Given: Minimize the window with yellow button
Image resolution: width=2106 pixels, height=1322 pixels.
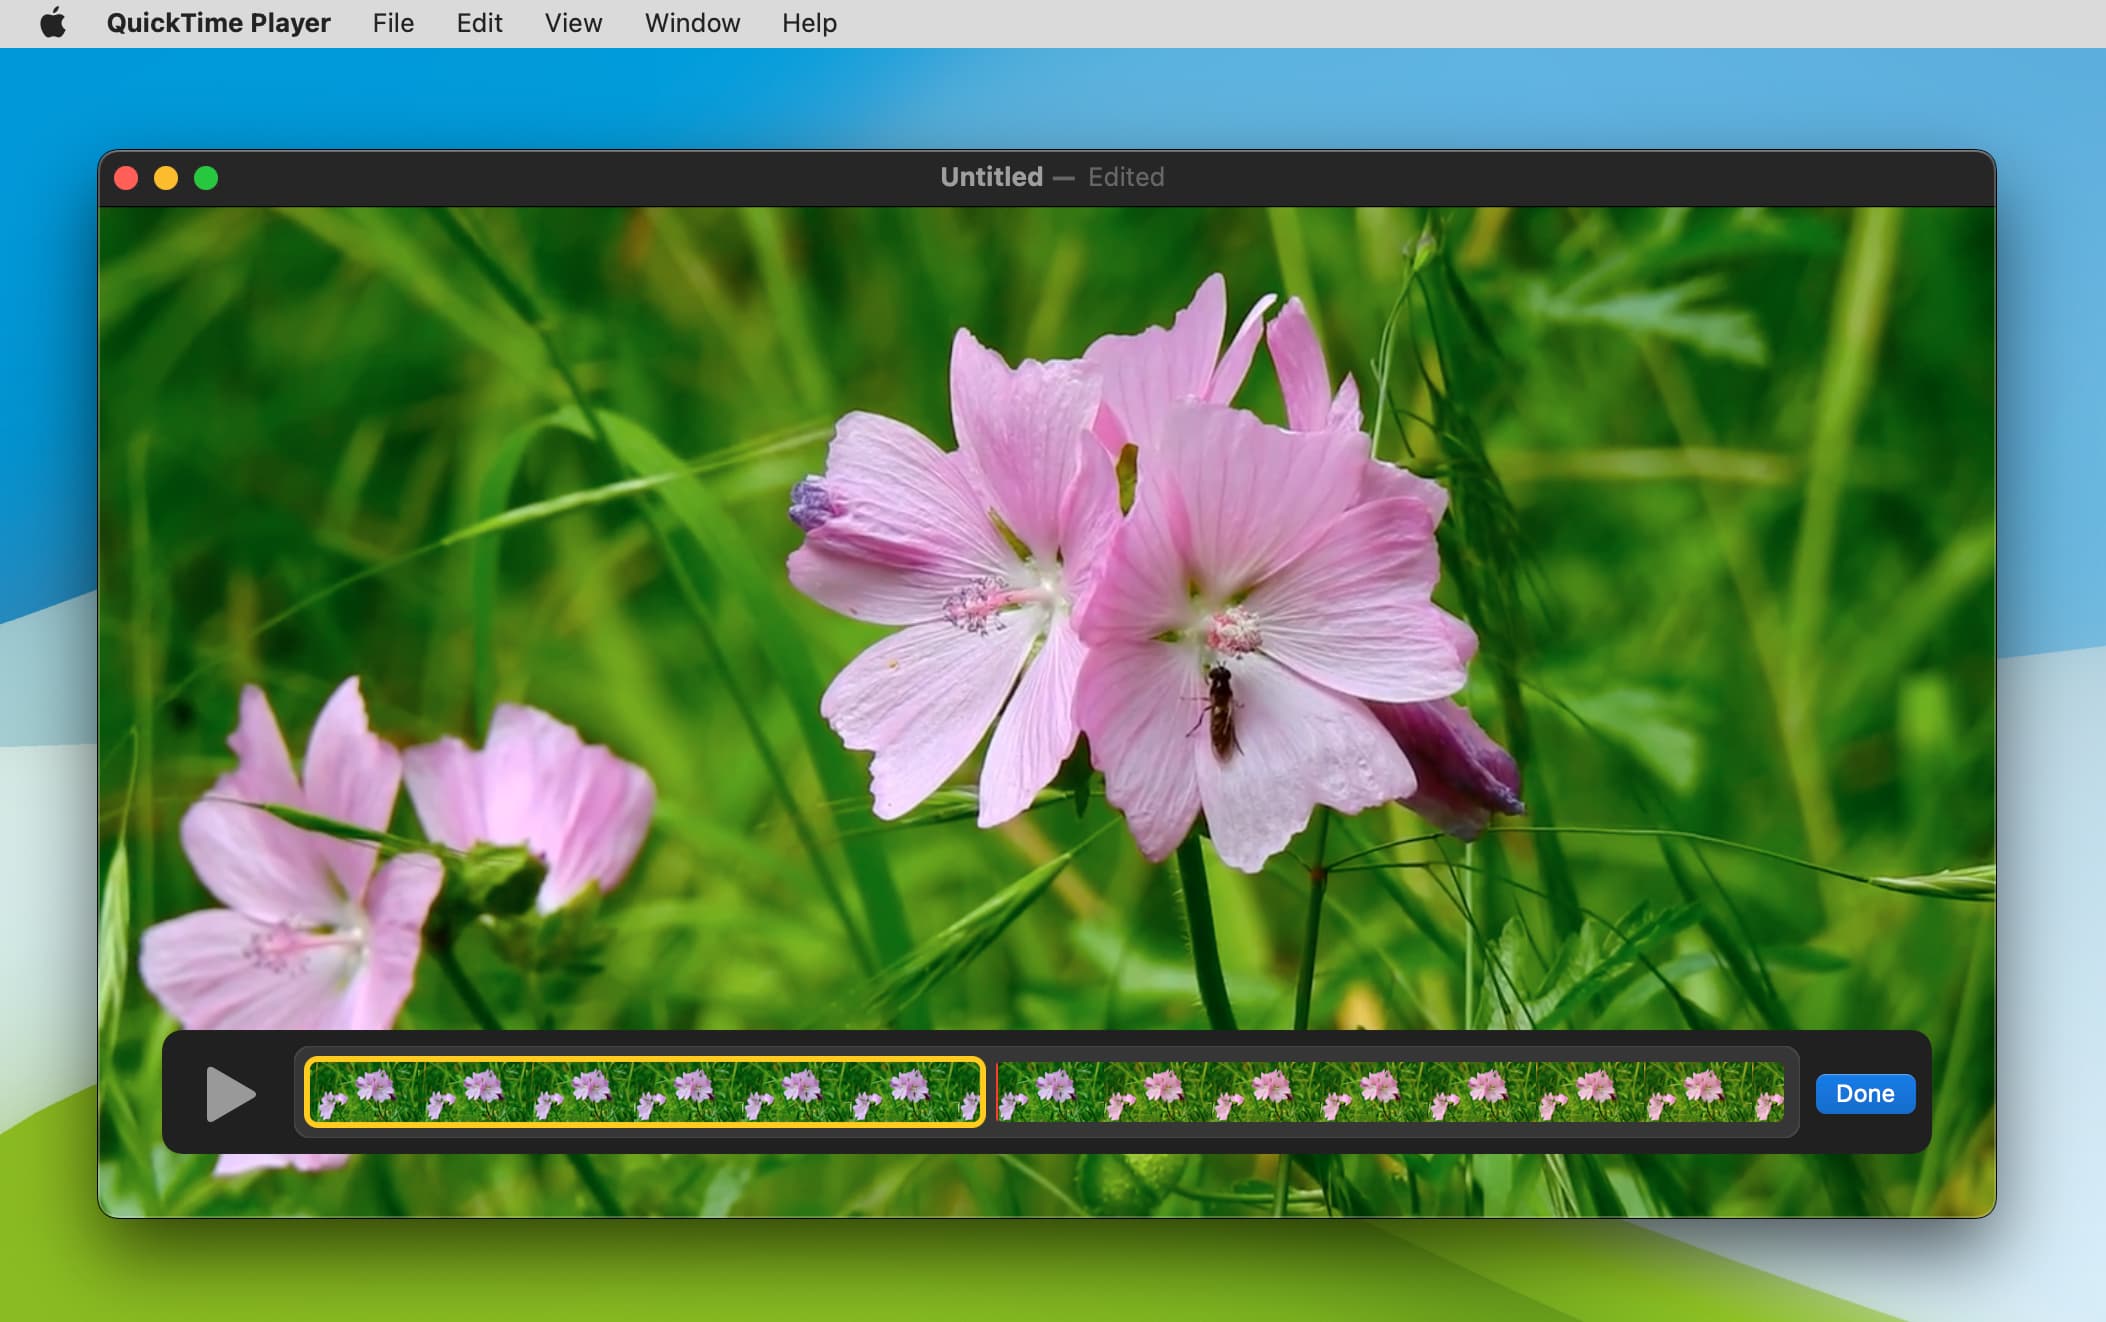Looking at the screenshot, I should 166,178.
